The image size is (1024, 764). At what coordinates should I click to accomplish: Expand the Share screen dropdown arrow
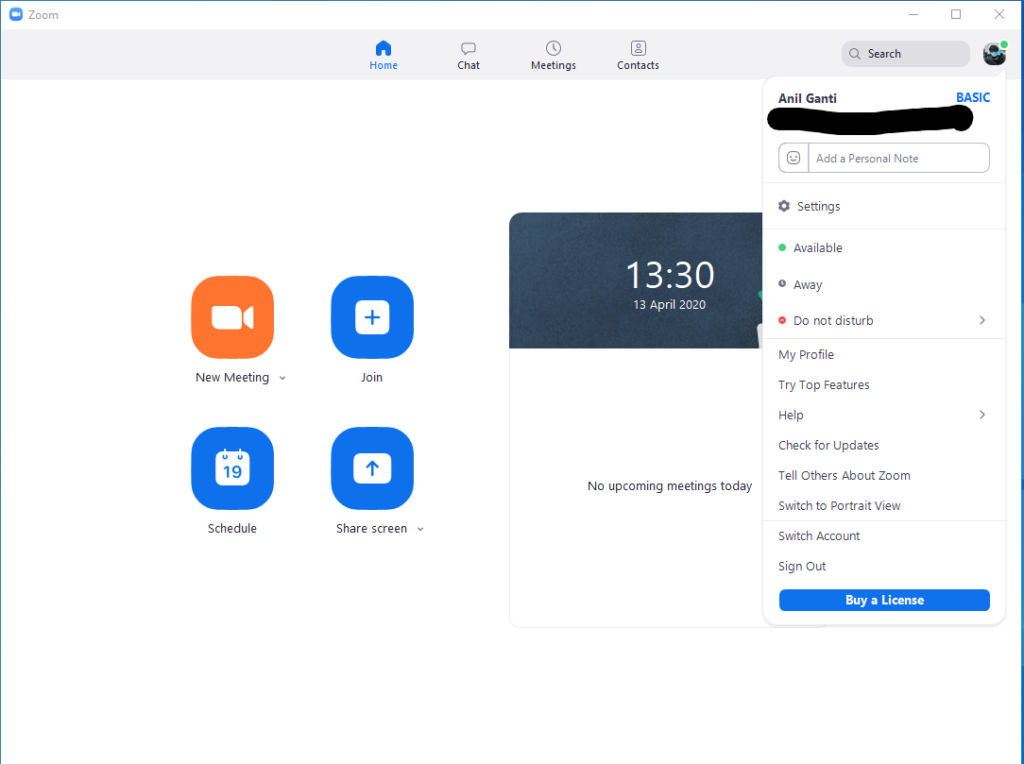coord(420,529)
